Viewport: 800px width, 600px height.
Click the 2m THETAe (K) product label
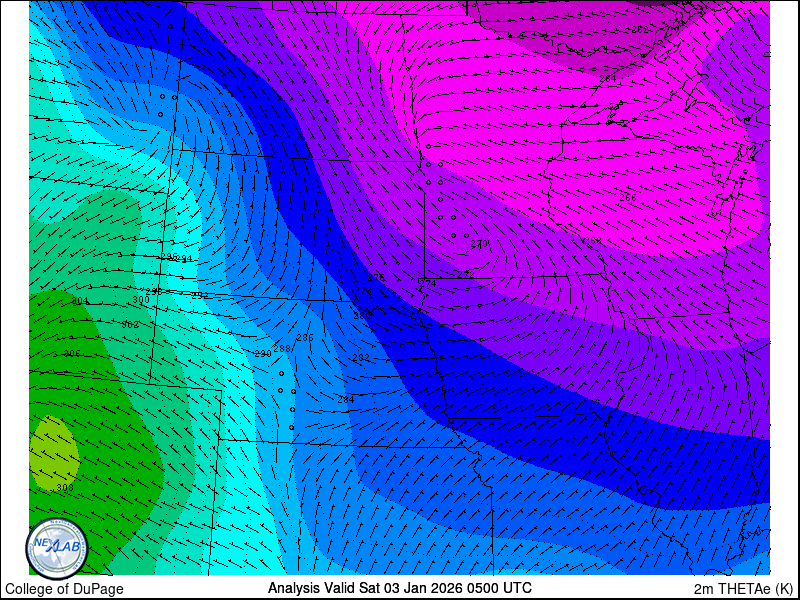pos(744,588)
